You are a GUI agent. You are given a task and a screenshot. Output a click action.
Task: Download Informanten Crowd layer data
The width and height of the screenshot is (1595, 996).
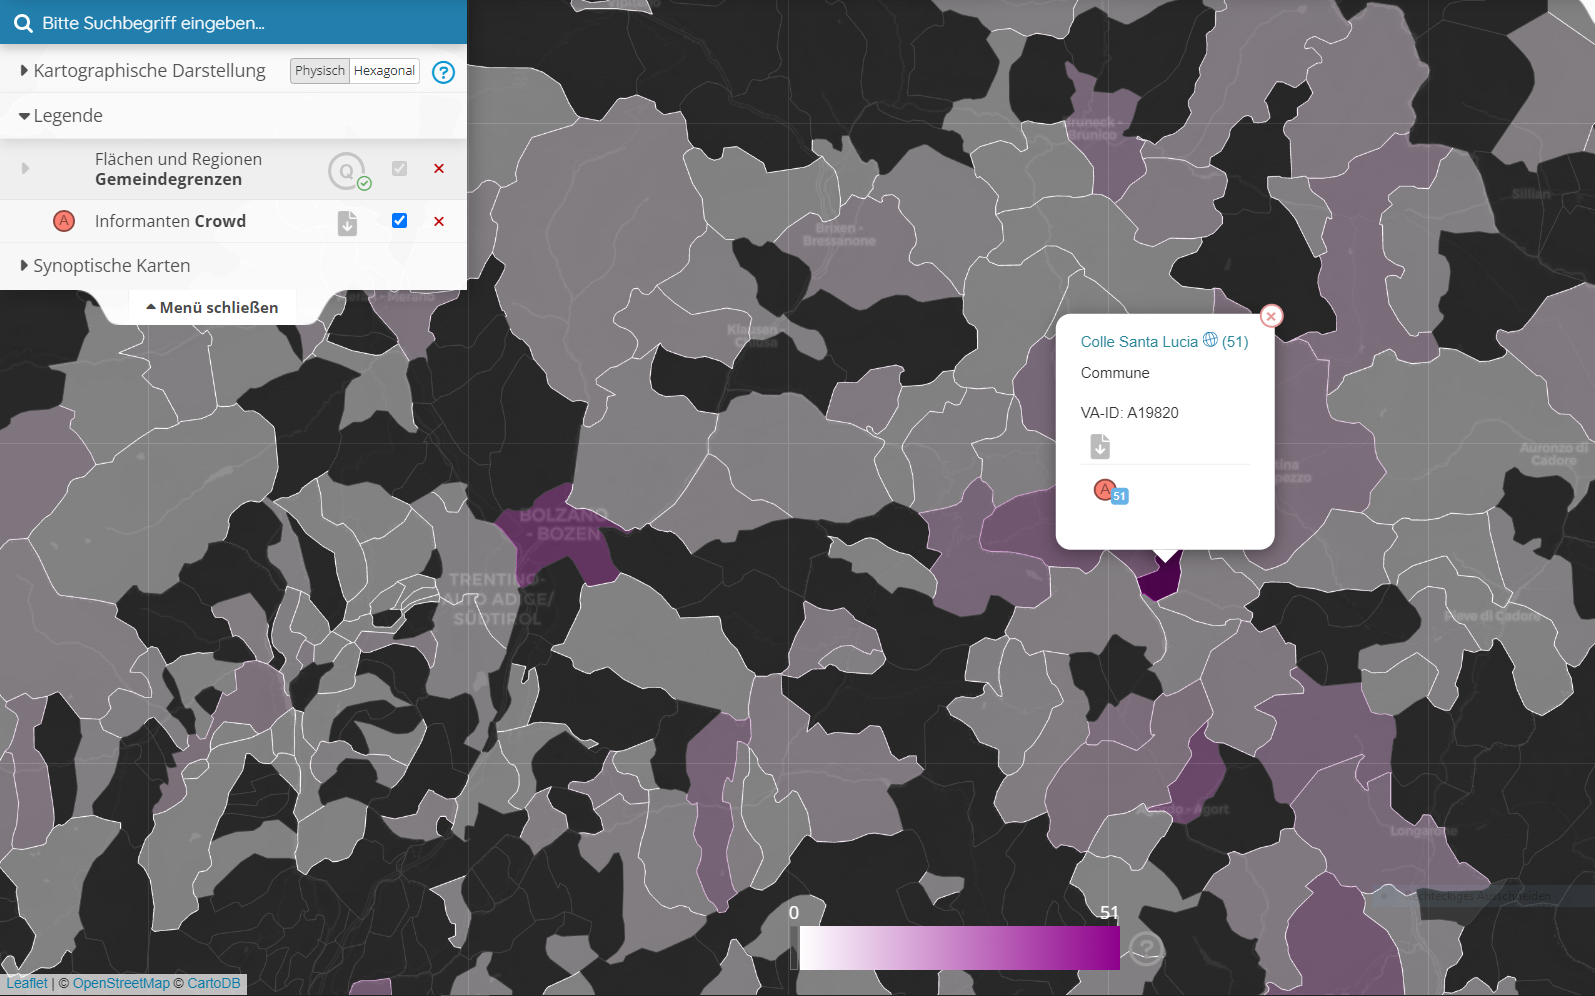pyautogui.click(x=347, y=223)
